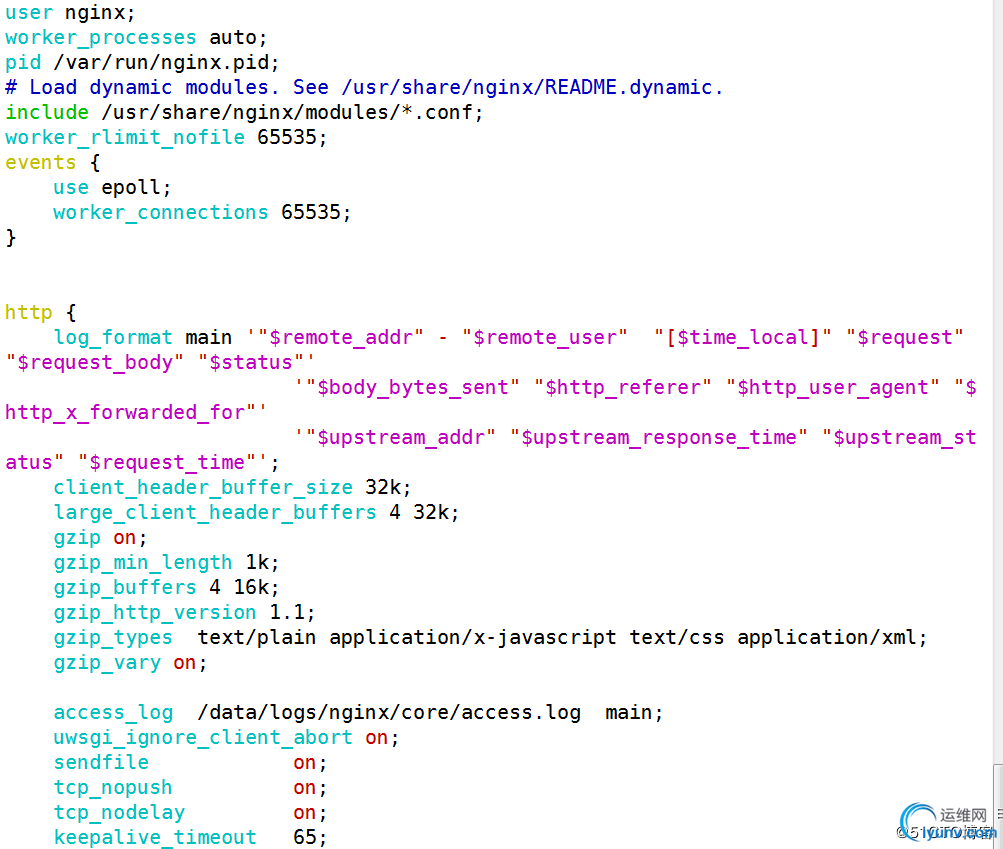Select the "$body_bytes_sent" variable
The width and height of the screenshot is (1003, 849).
413,387
